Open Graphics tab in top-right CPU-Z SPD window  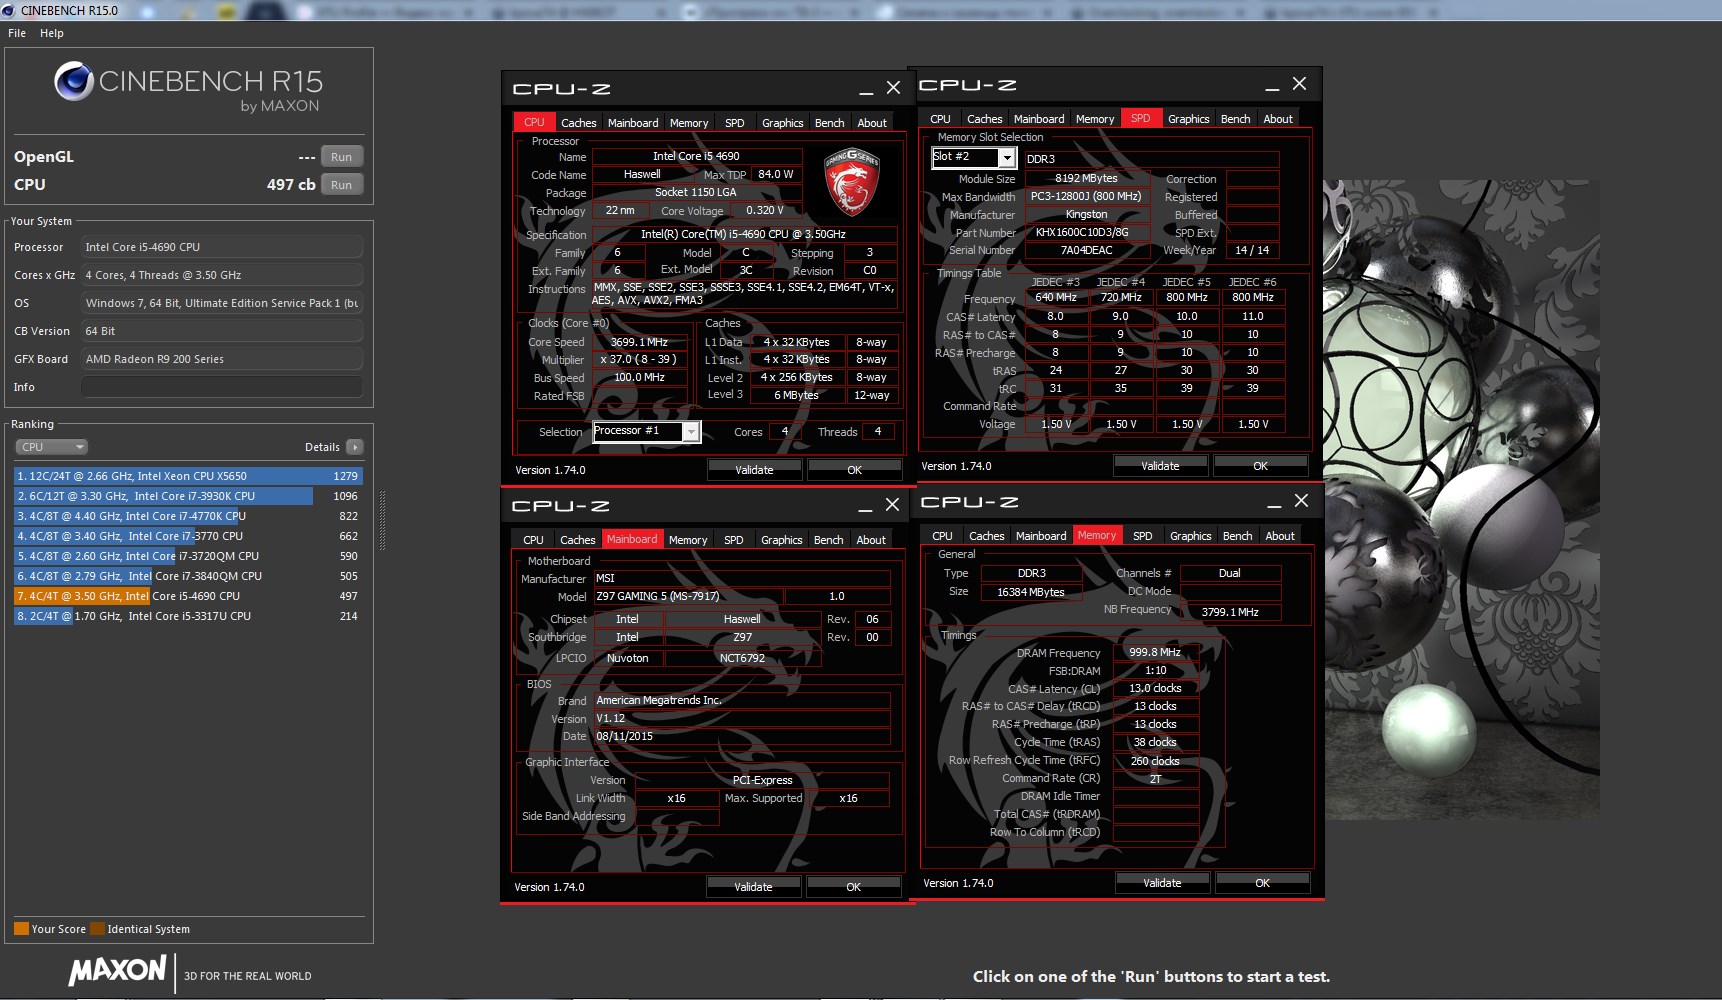click(1188, 119)
